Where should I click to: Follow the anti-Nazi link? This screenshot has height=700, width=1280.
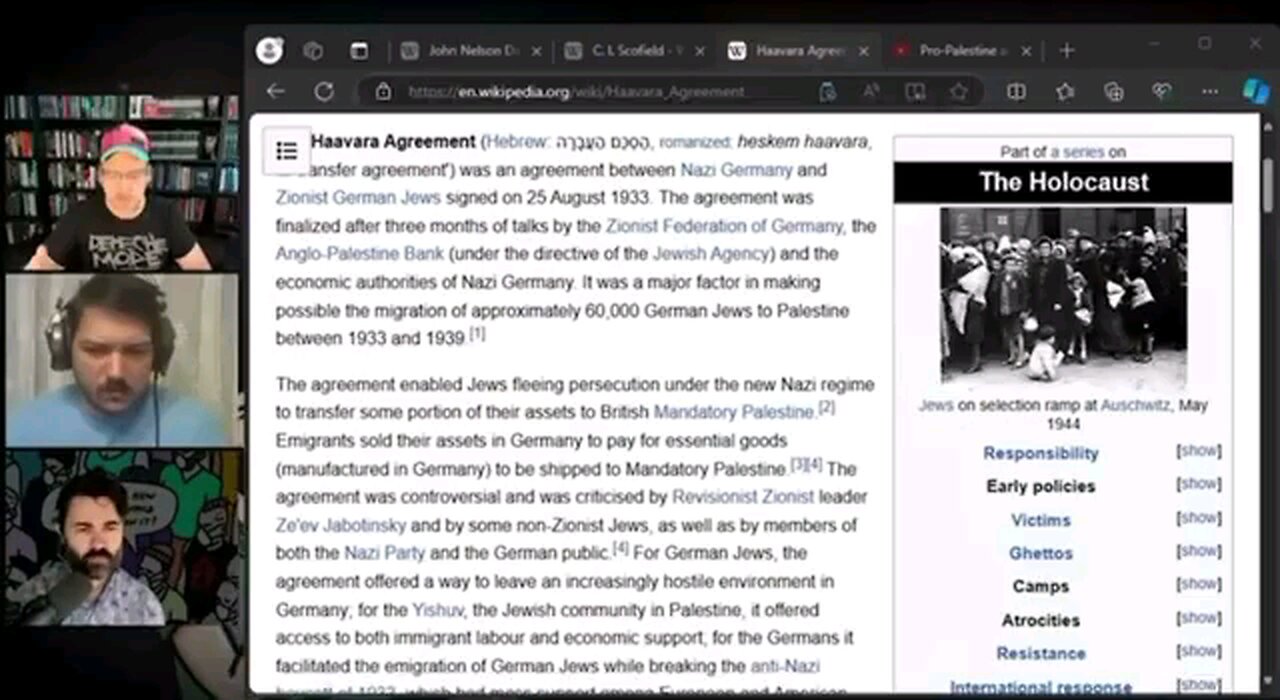click(x=783, y=666)
